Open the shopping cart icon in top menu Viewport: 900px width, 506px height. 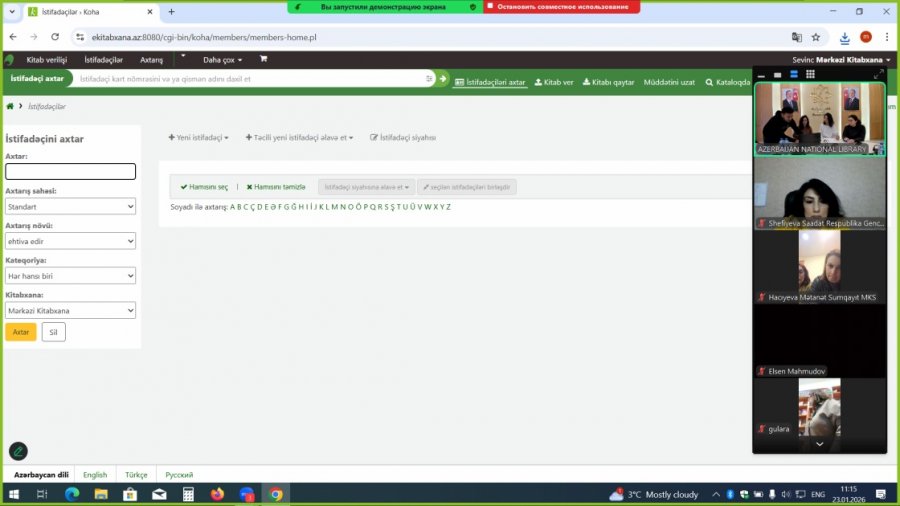264,59
